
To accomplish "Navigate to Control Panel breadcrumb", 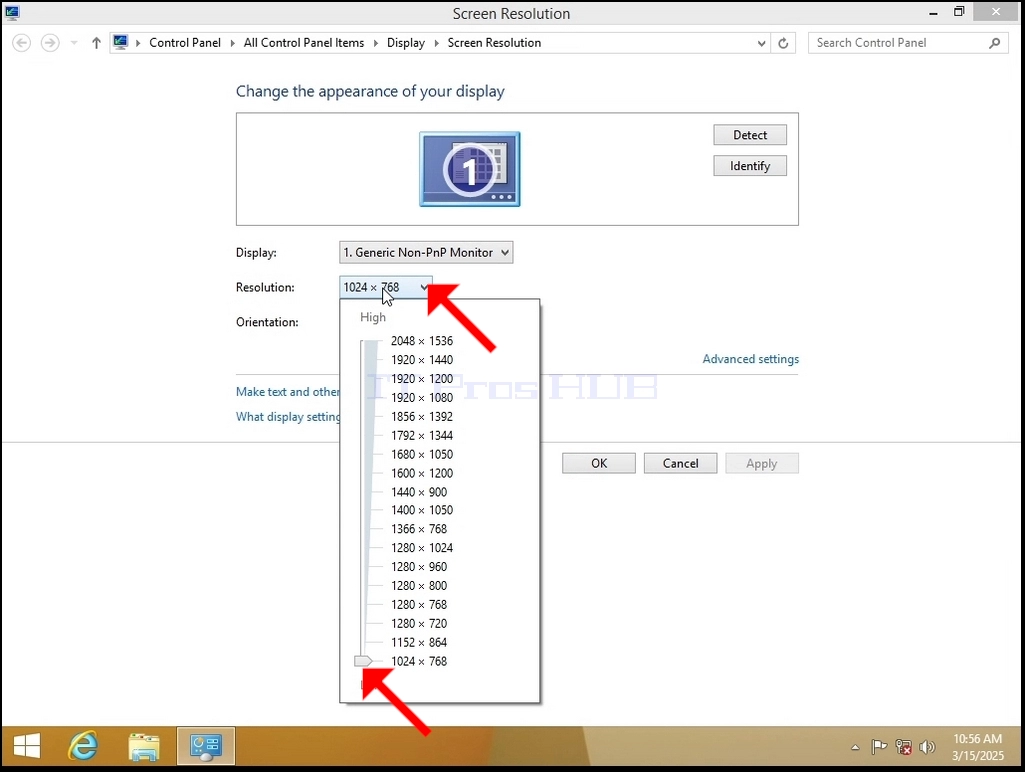I will pos(185,42).
